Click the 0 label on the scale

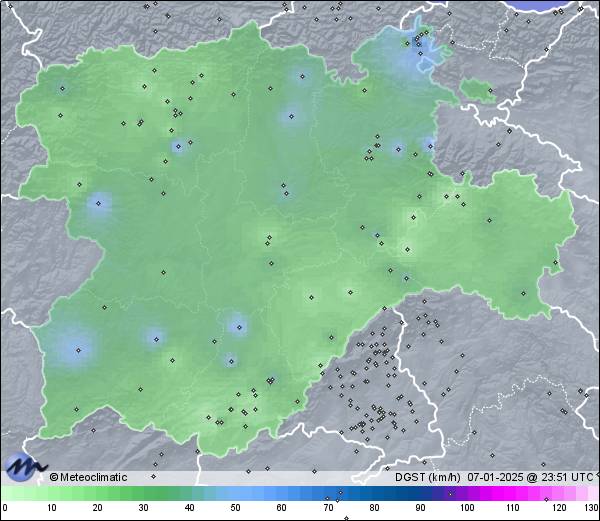(x=5, y=508)
